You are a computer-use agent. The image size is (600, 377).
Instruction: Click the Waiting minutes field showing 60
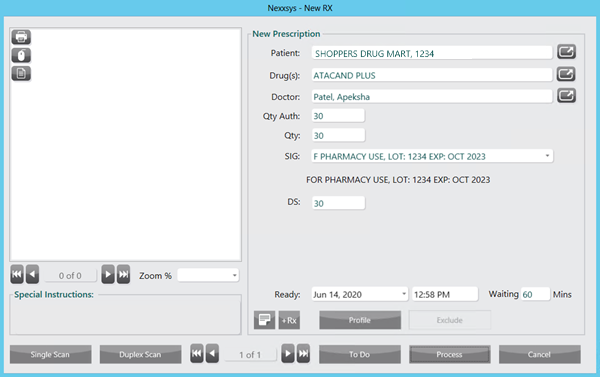535,294
